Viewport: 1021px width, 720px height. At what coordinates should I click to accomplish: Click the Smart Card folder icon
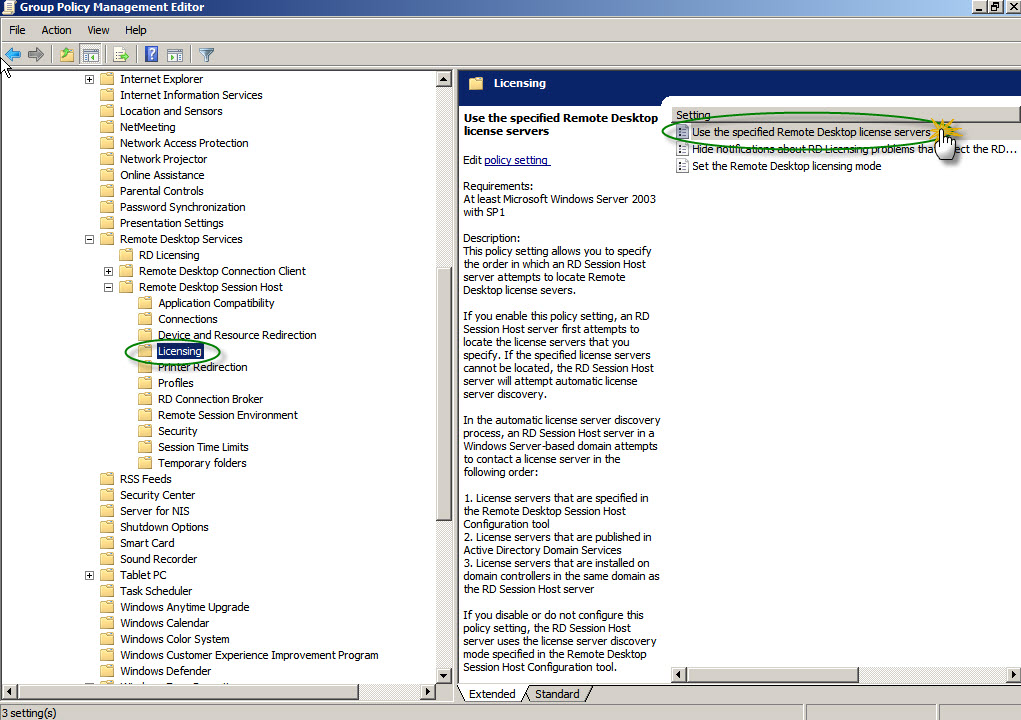point(107,542)
